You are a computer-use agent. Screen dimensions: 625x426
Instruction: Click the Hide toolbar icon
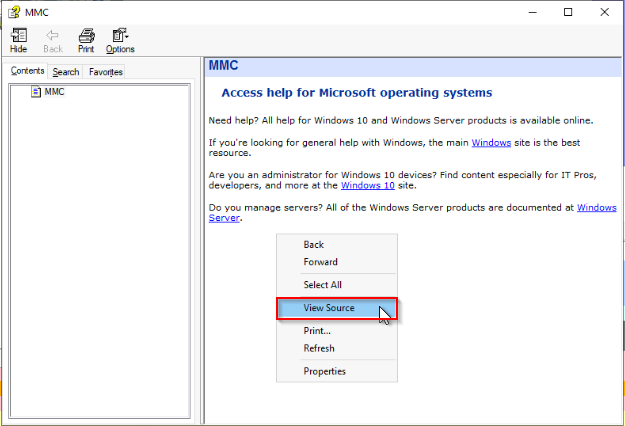click(x=18, y=40)
